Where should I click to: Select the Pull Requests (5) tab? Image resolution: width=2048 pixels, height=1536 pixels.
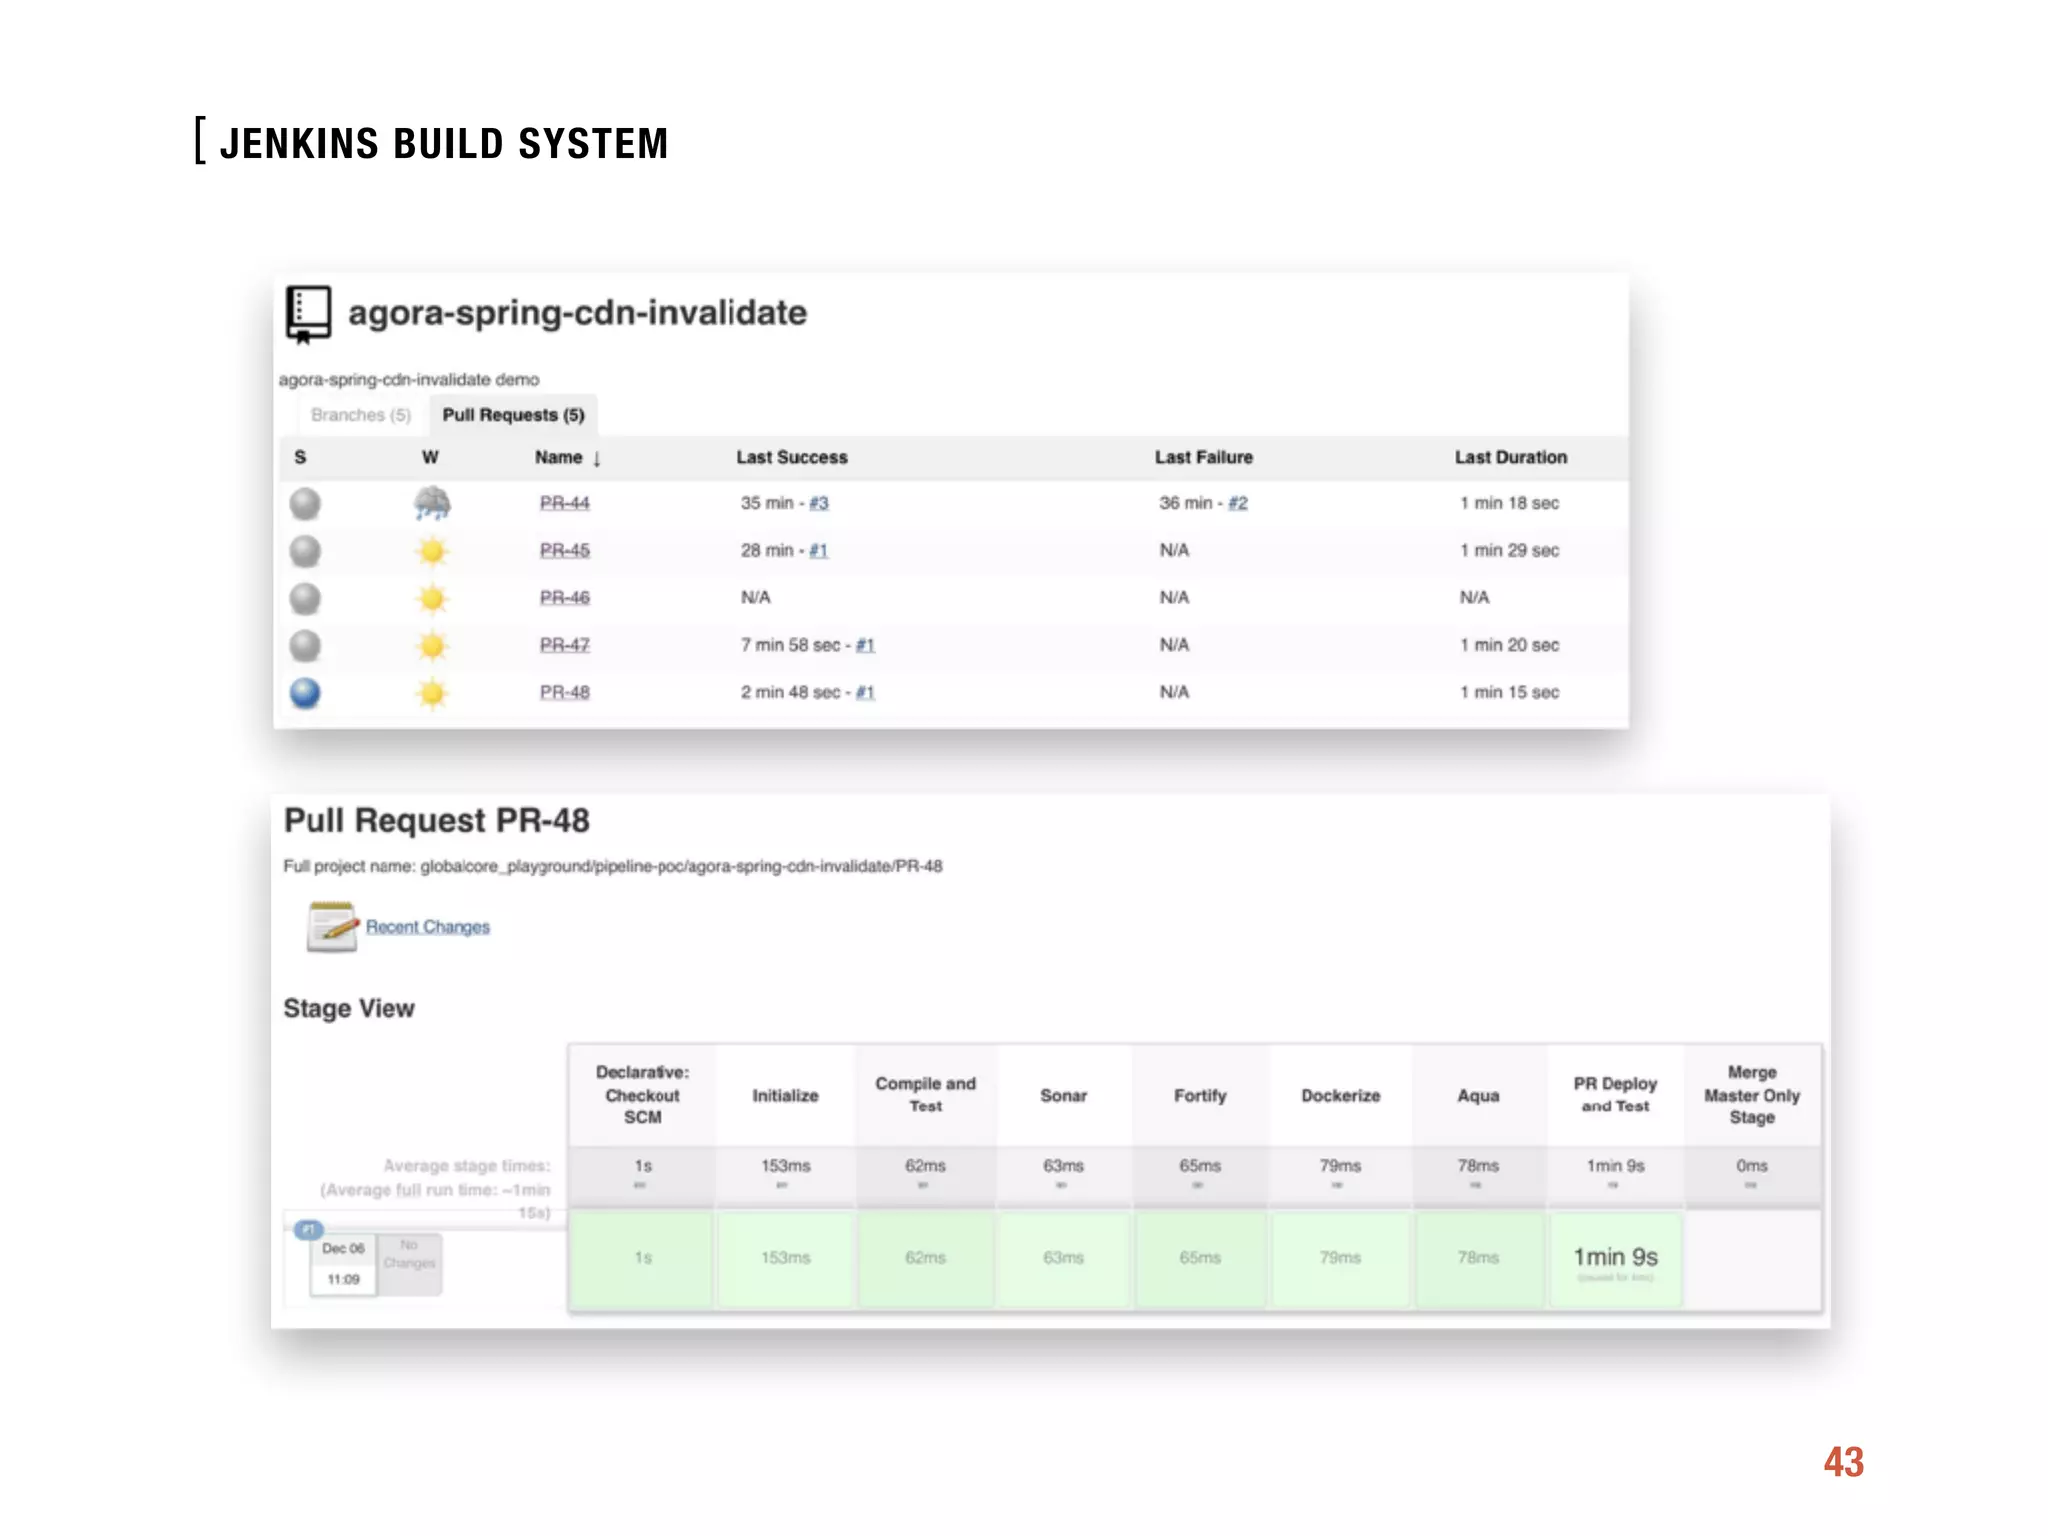[x=513, y=415]
